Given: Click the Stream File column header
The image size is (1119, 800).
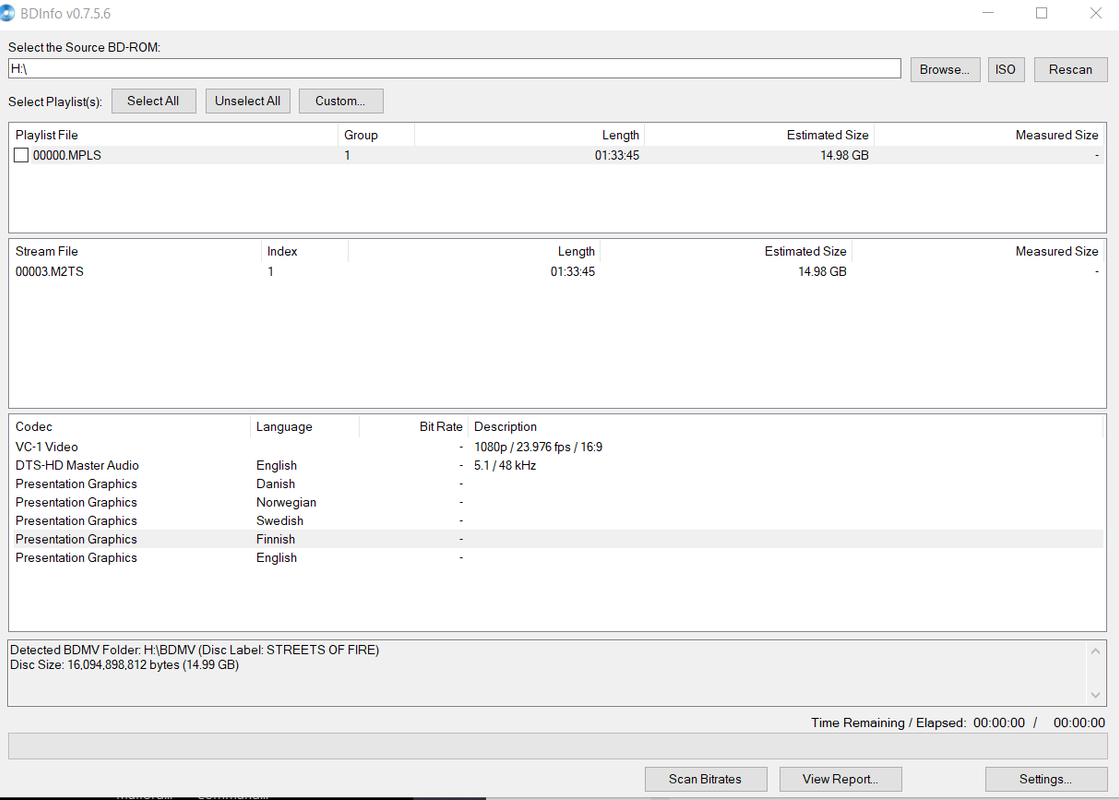Looking at the screenshot, I should coord(136,251).
